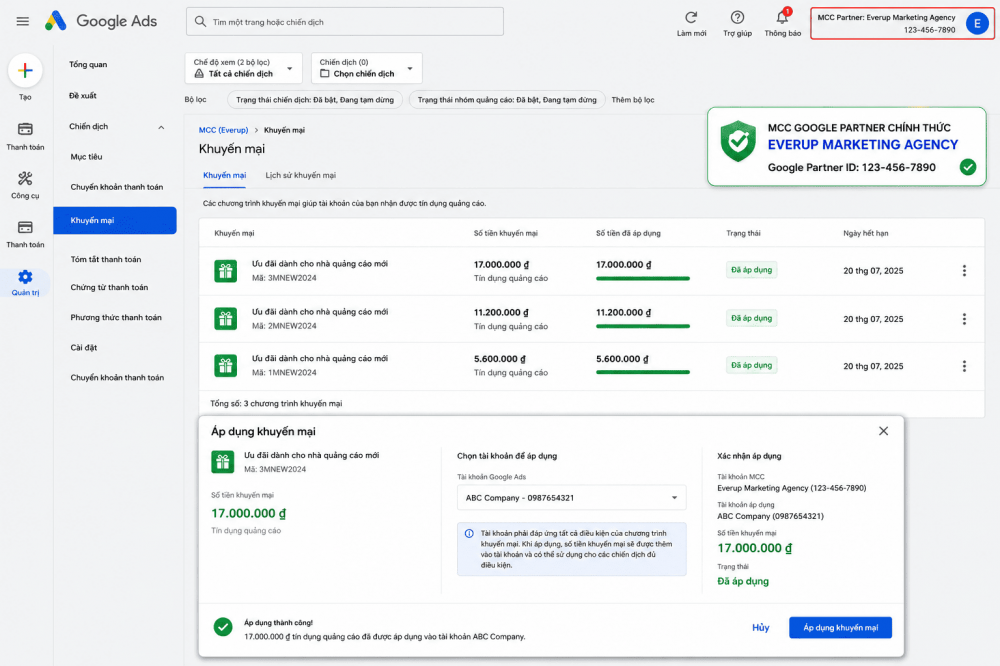The image size is (1000, 666).
Task: Click the Làm mới refresh icon
Action: pyautogui.click(x=691, y=17)
